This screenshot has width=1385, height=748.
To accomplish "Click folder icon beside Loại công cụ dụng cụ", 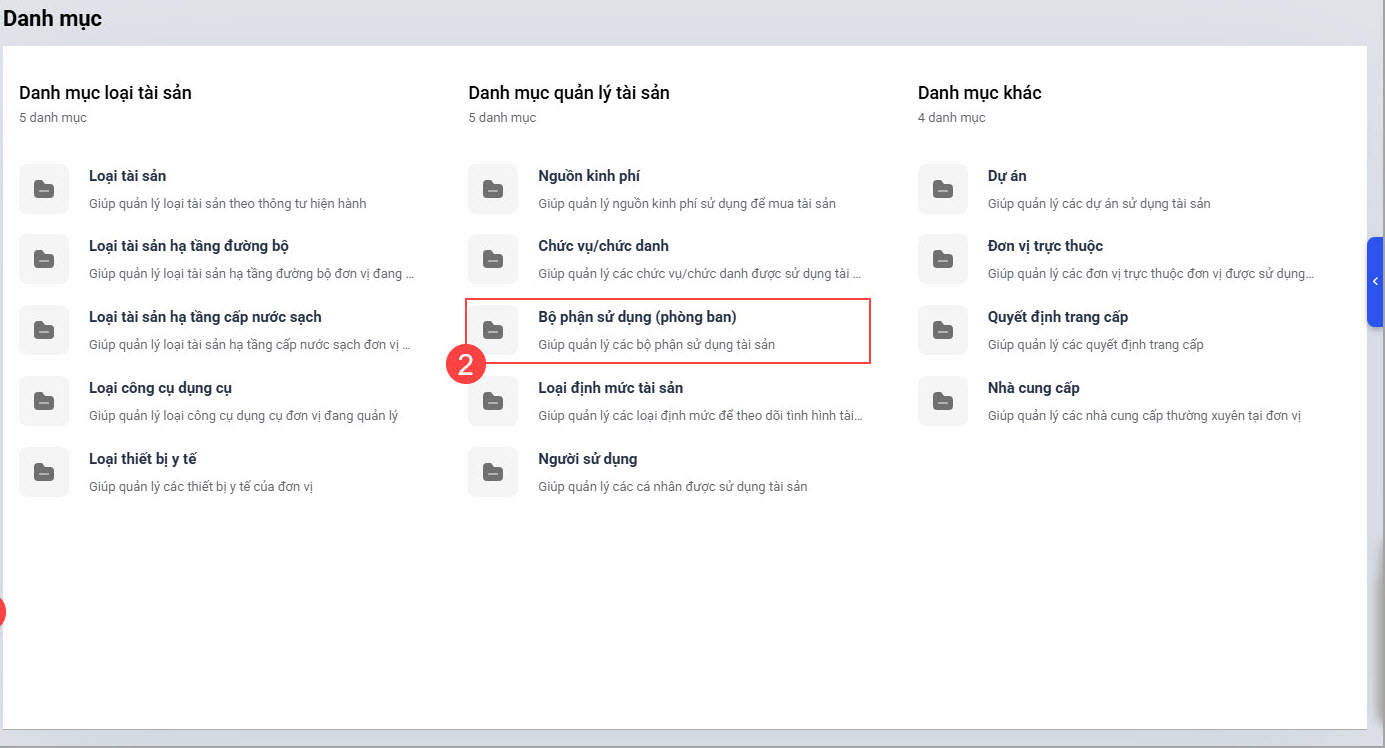I will click(44, 401).
